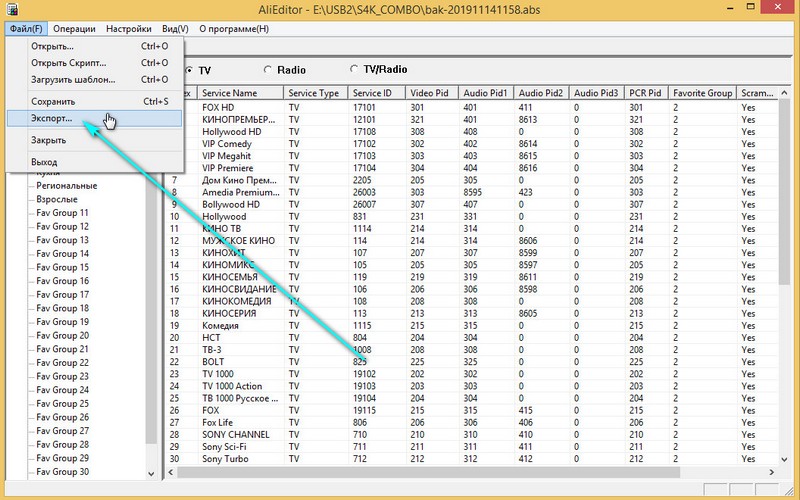Screen dimensions: 800x500
Task: Sort by Video Pid column header
Action: click(432, 93)
